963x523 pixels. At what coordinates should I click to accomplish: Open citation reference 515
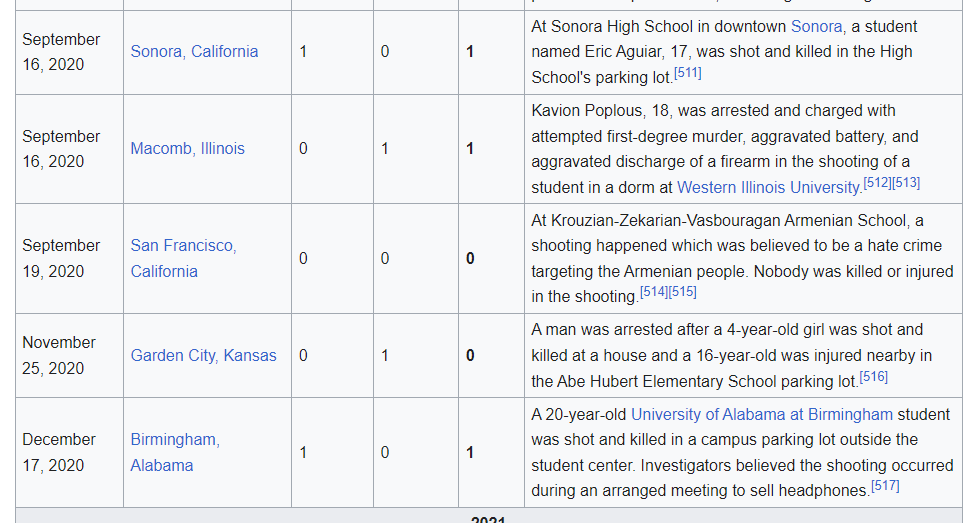pyautogui.click(x=682, y=292)
